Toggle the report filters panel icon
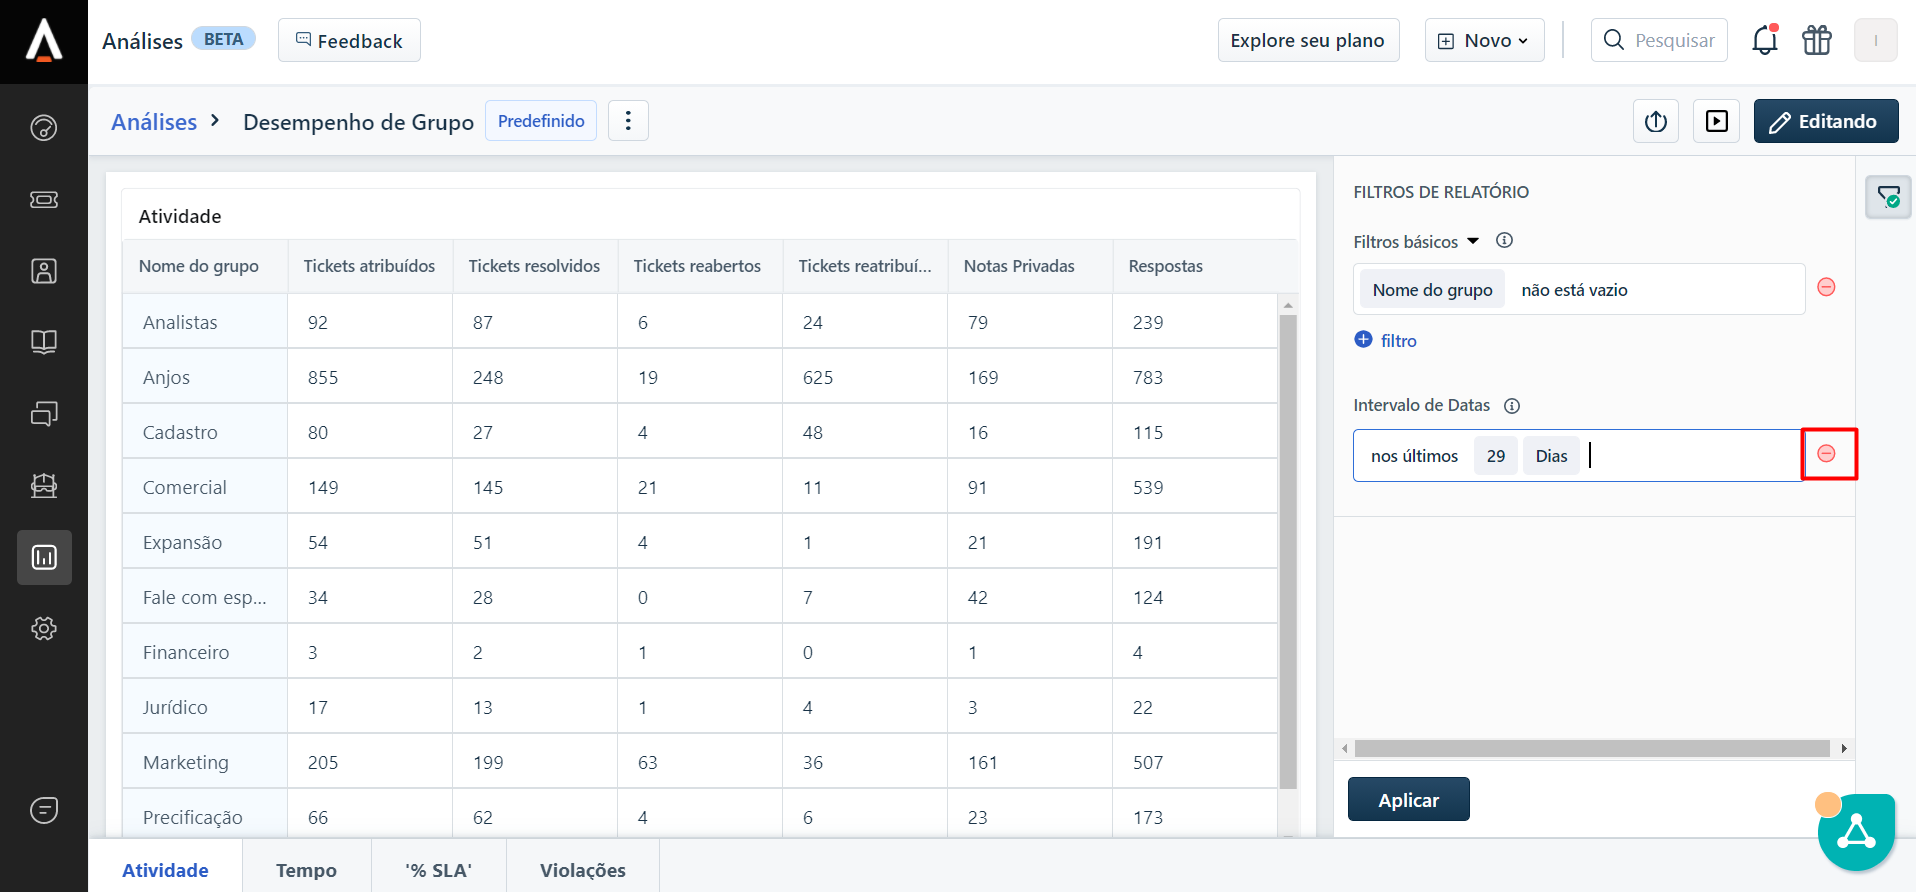 point(1888,197)
